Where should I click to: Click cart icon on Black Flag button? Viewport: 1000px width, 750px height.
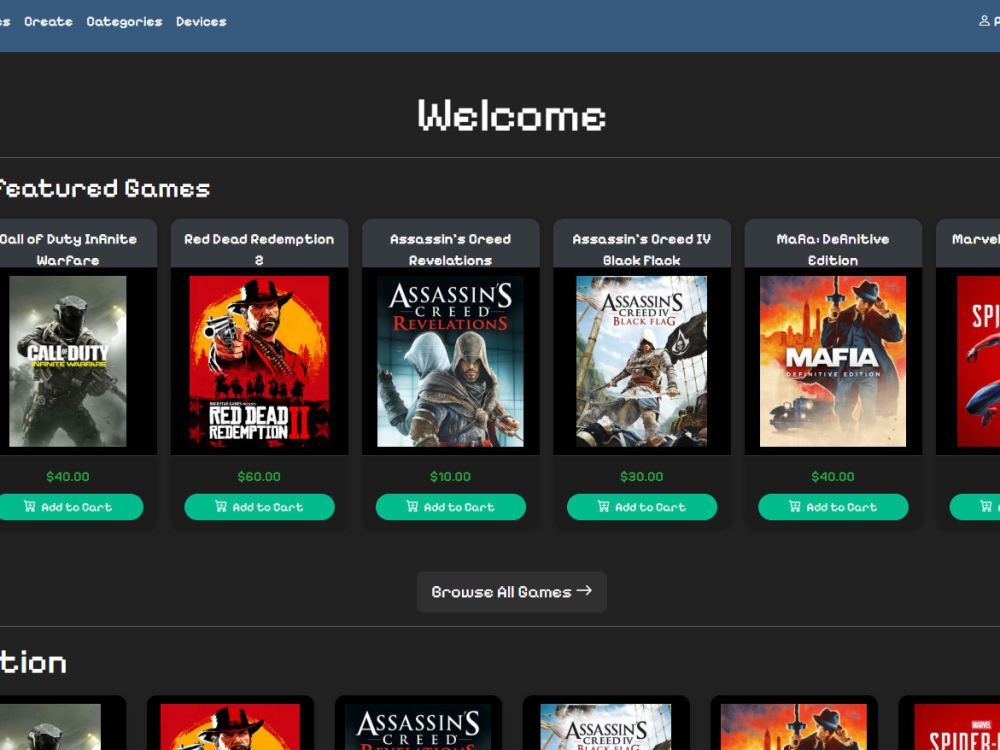pos(604,506)
